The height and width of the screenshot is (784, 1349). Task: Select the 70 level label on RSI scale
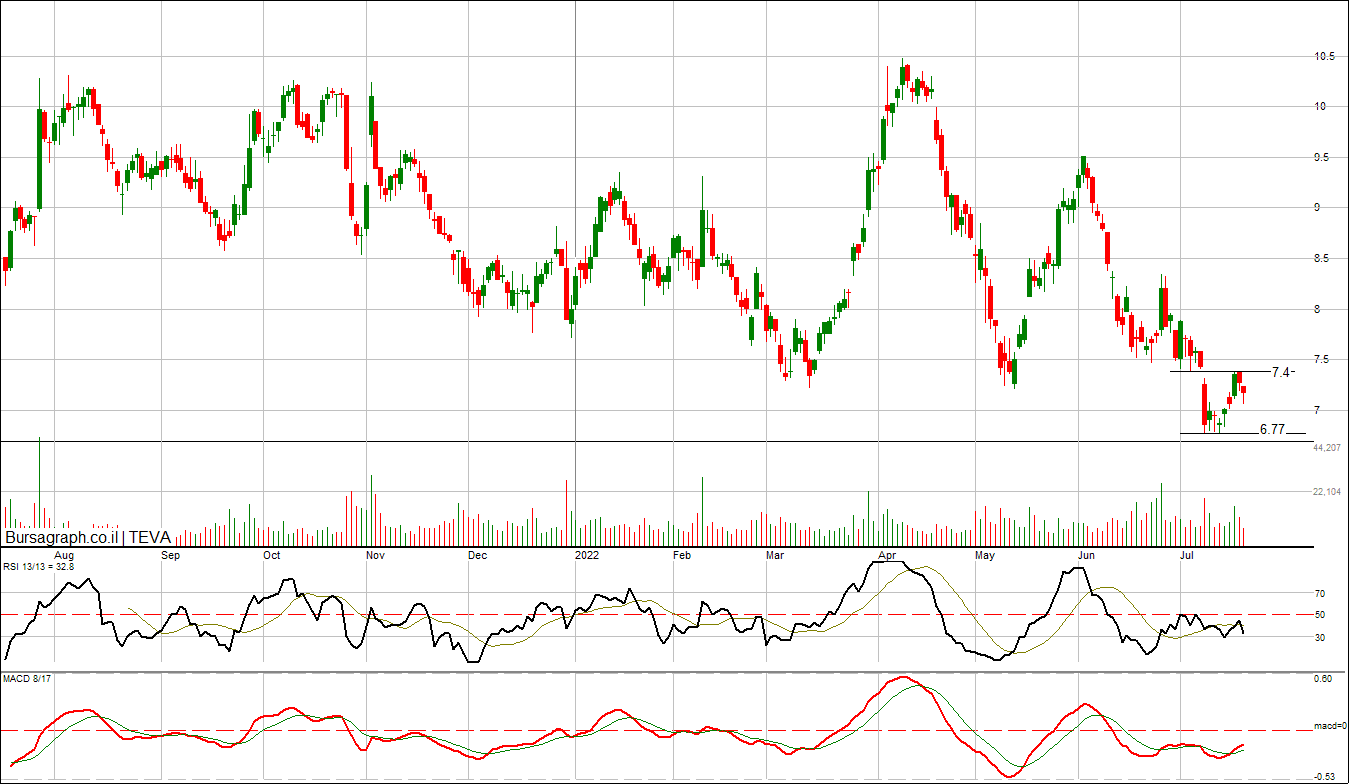(1320, 593)
